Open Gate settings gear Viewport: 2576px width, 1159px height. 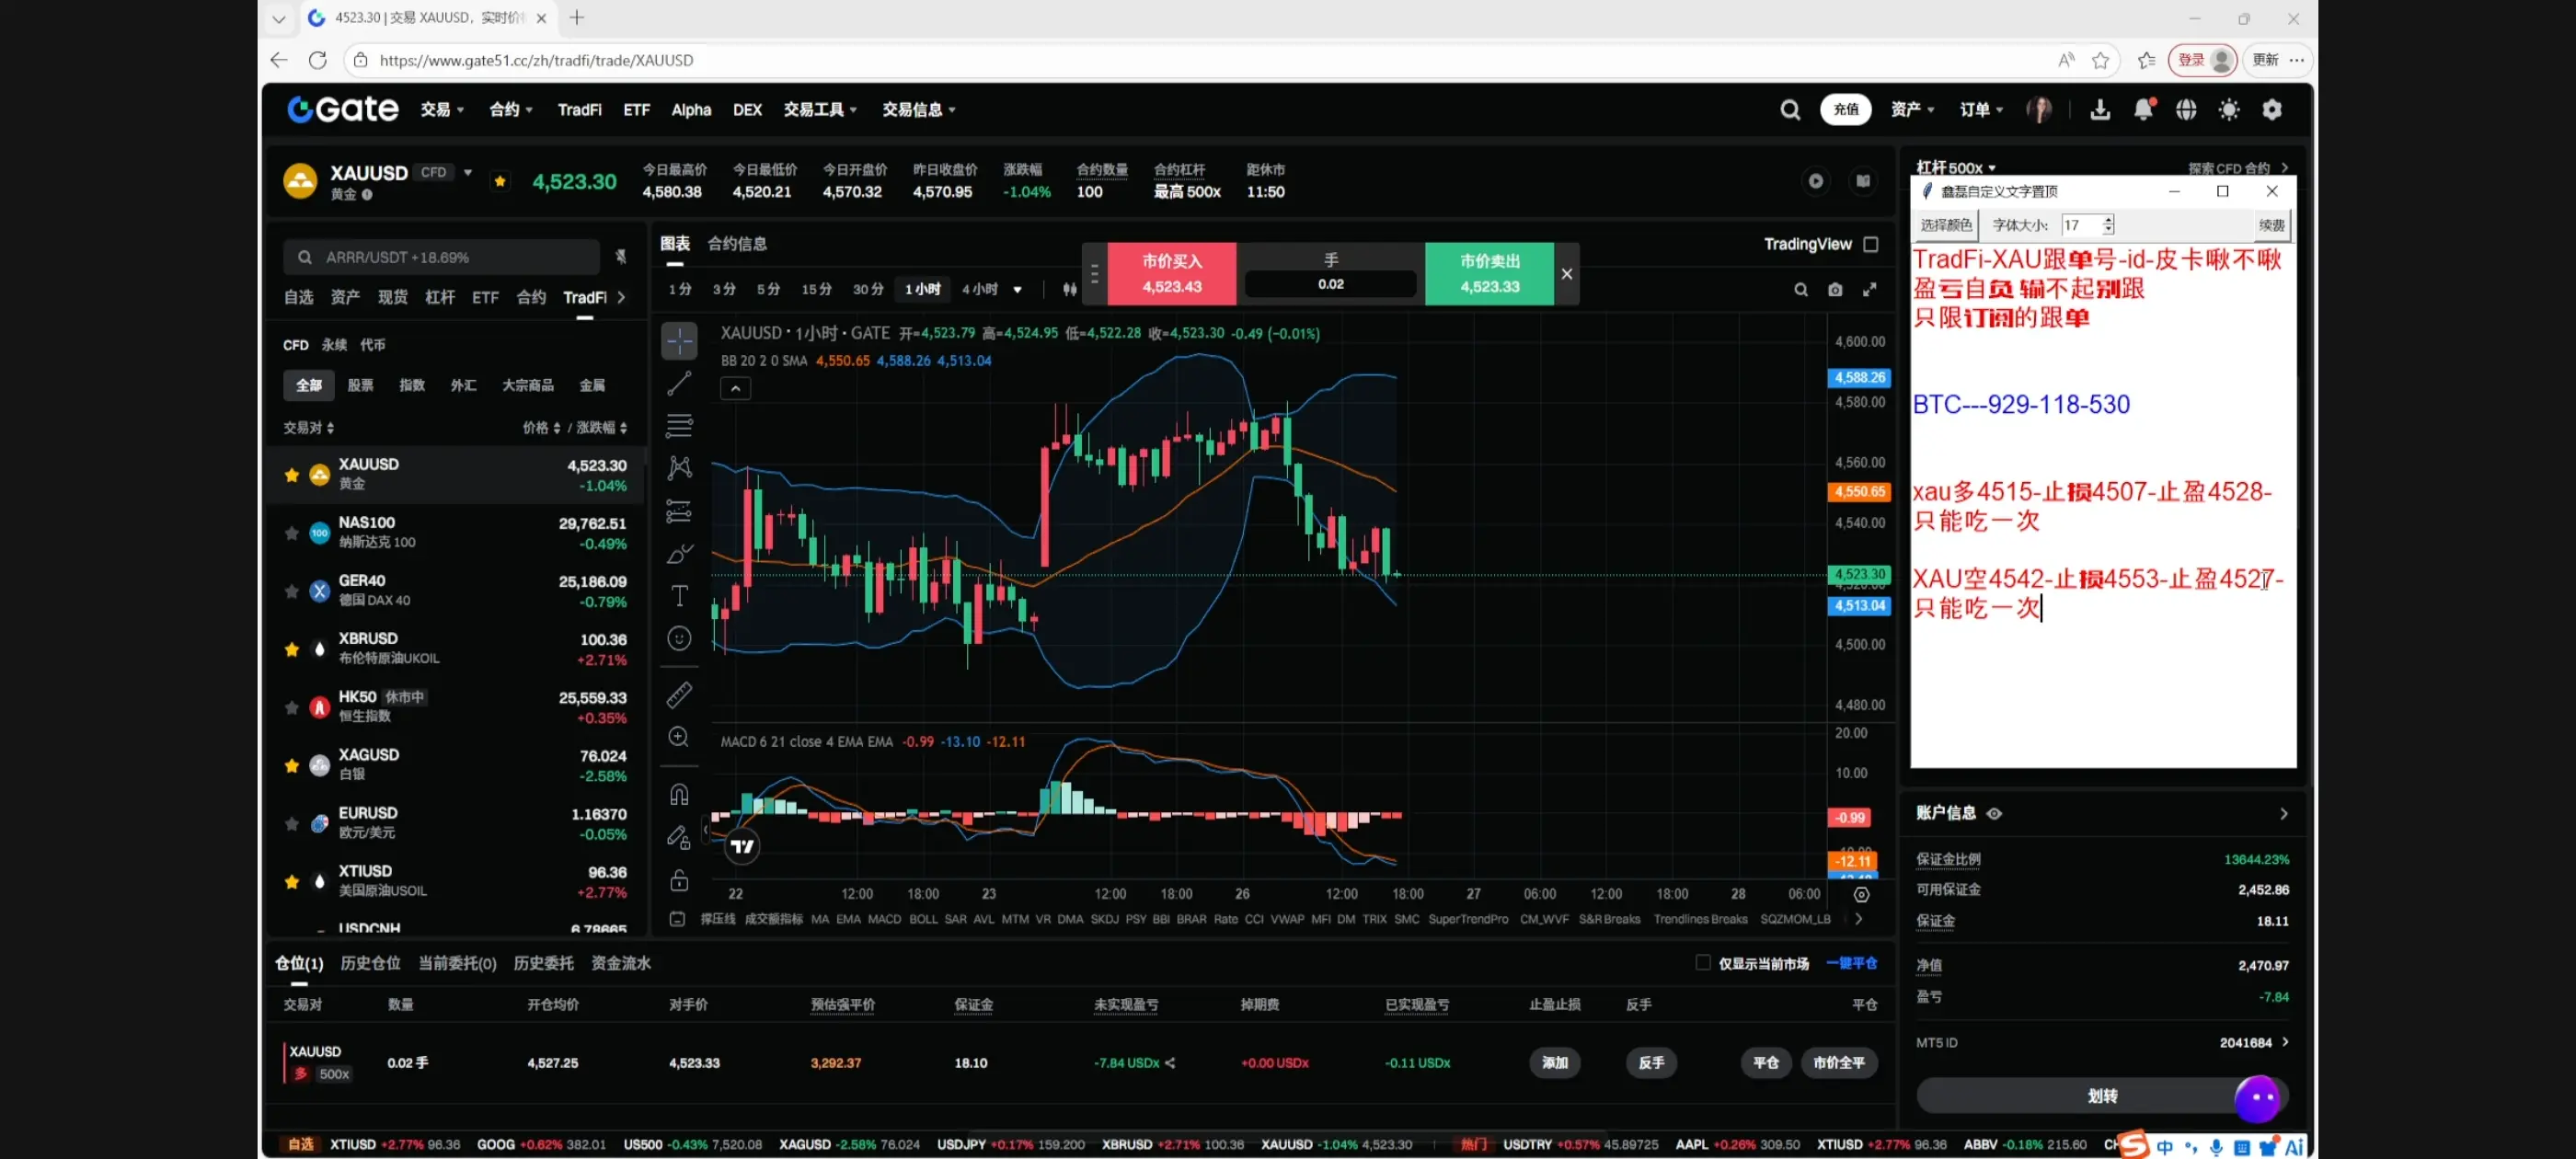click(2272, 110)
